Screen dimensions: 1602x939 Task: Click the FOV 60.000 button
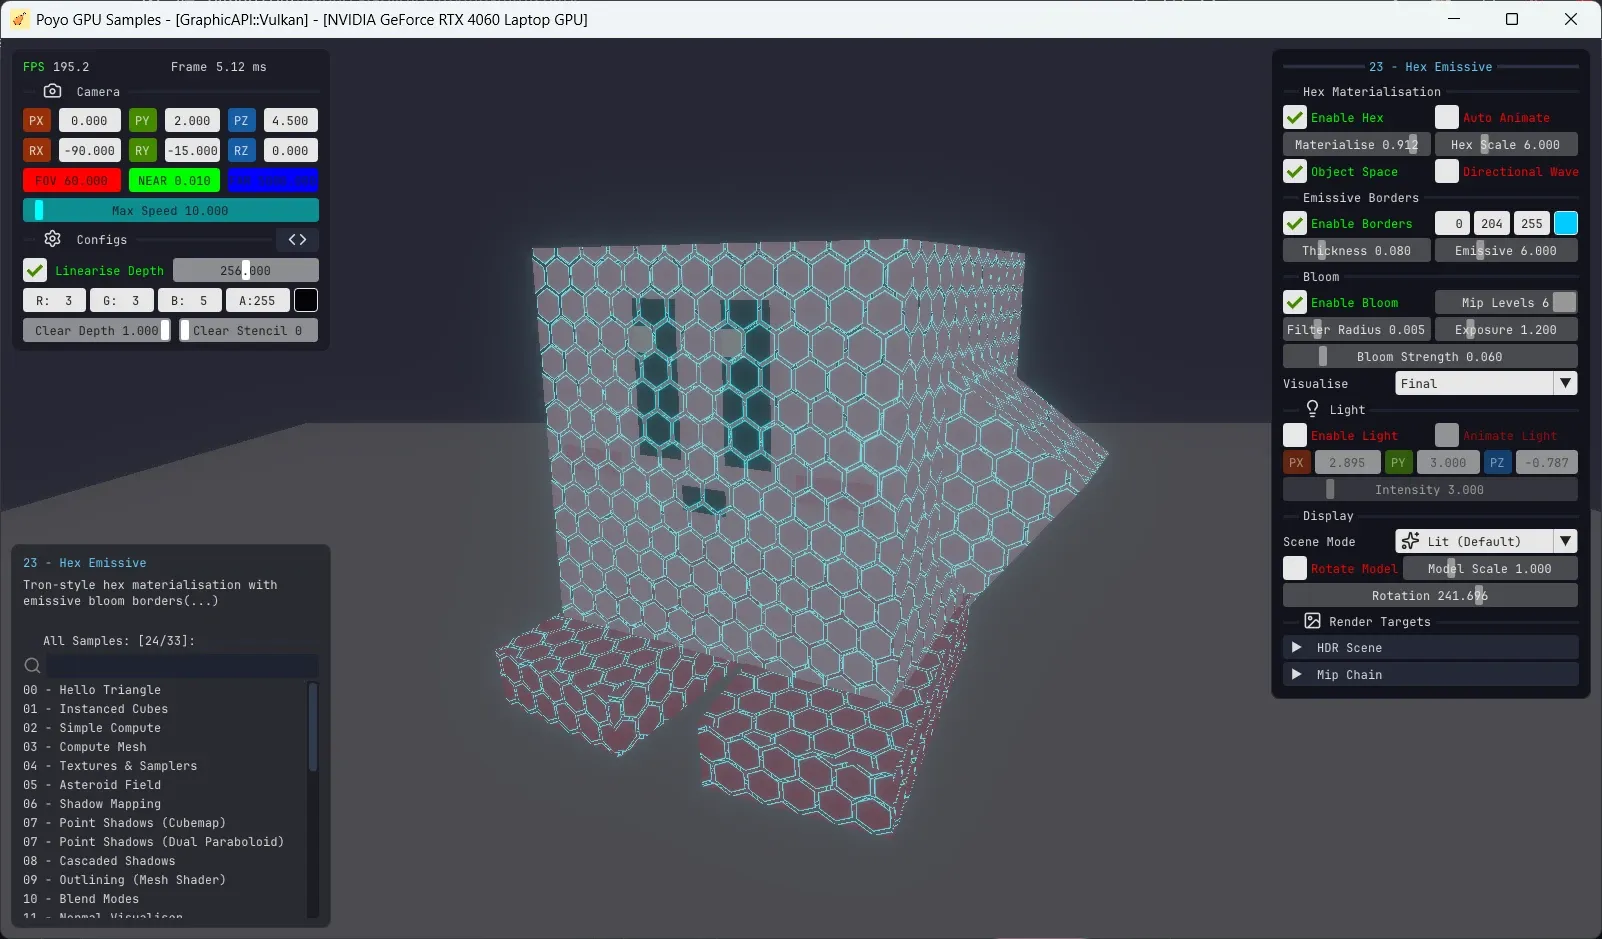(x=71, y=180)
